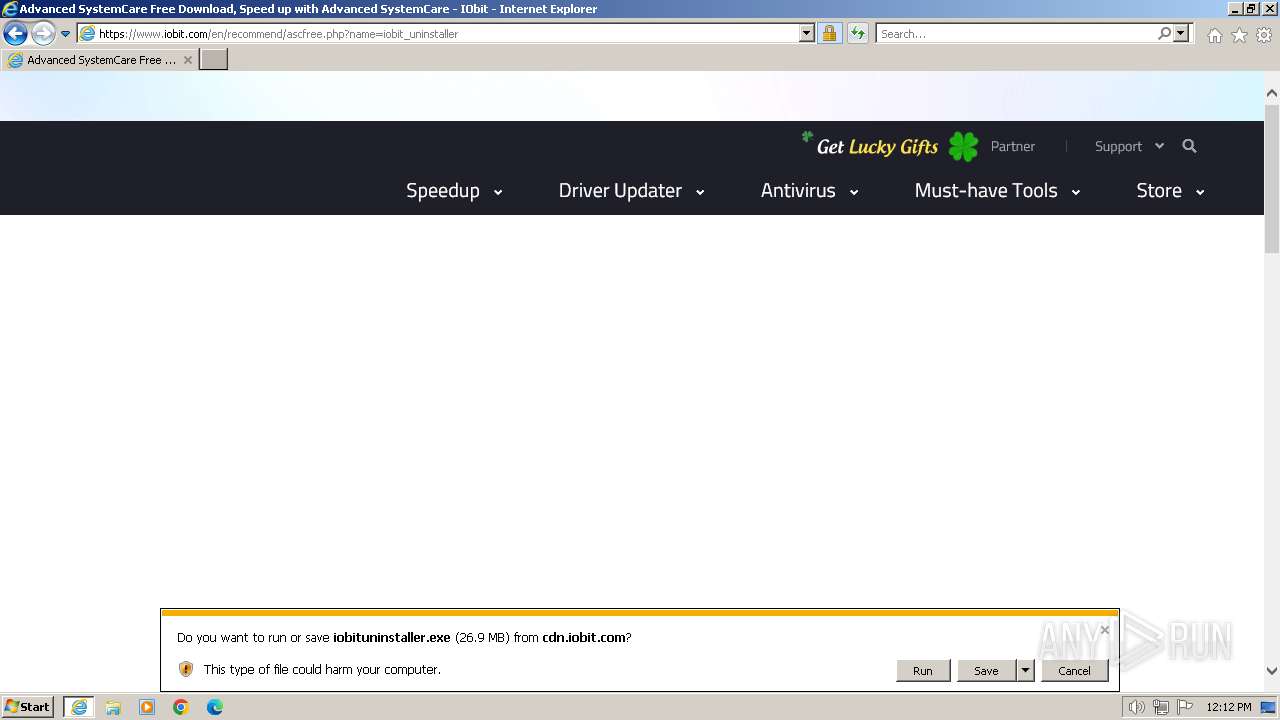
Task: Click the Show desktop tray icon
Action: tap(1269, 707)
